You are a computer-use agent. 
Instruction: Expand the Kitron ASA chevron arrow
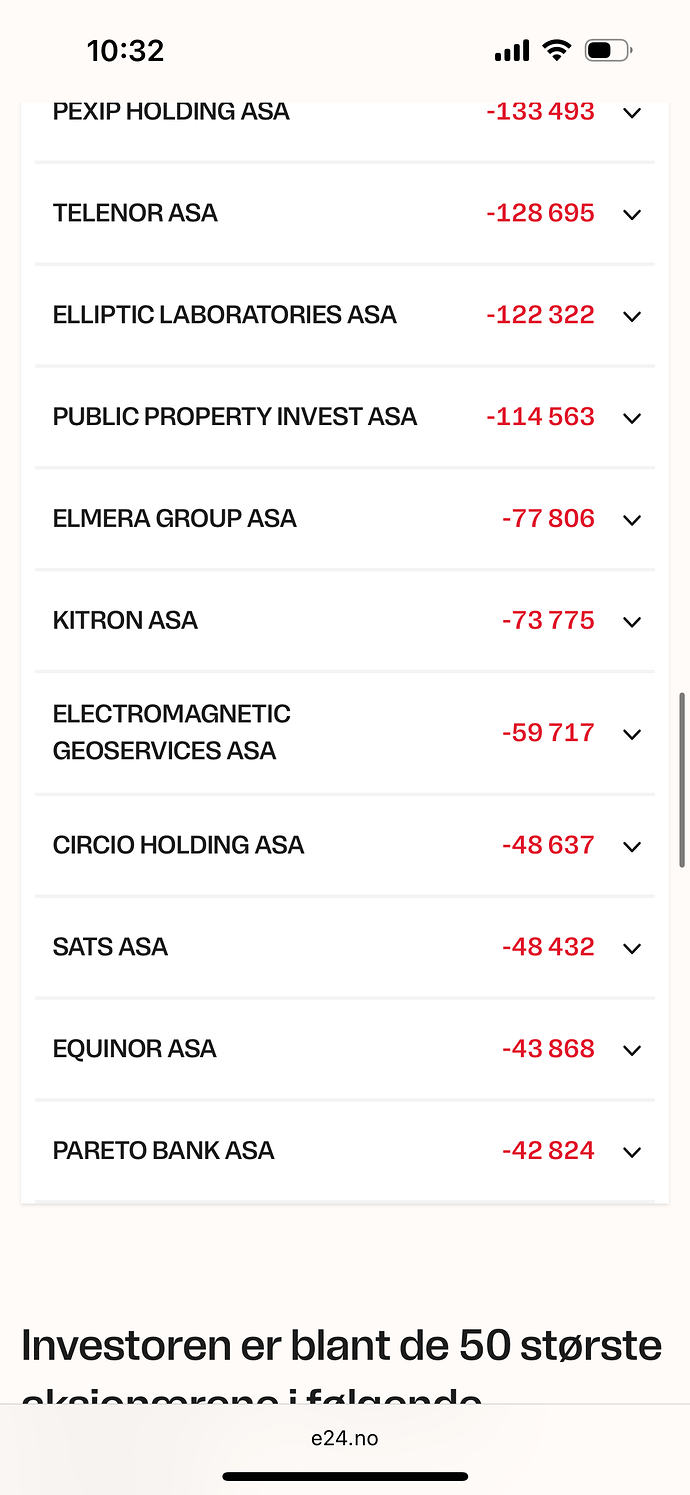click(631, 622)
